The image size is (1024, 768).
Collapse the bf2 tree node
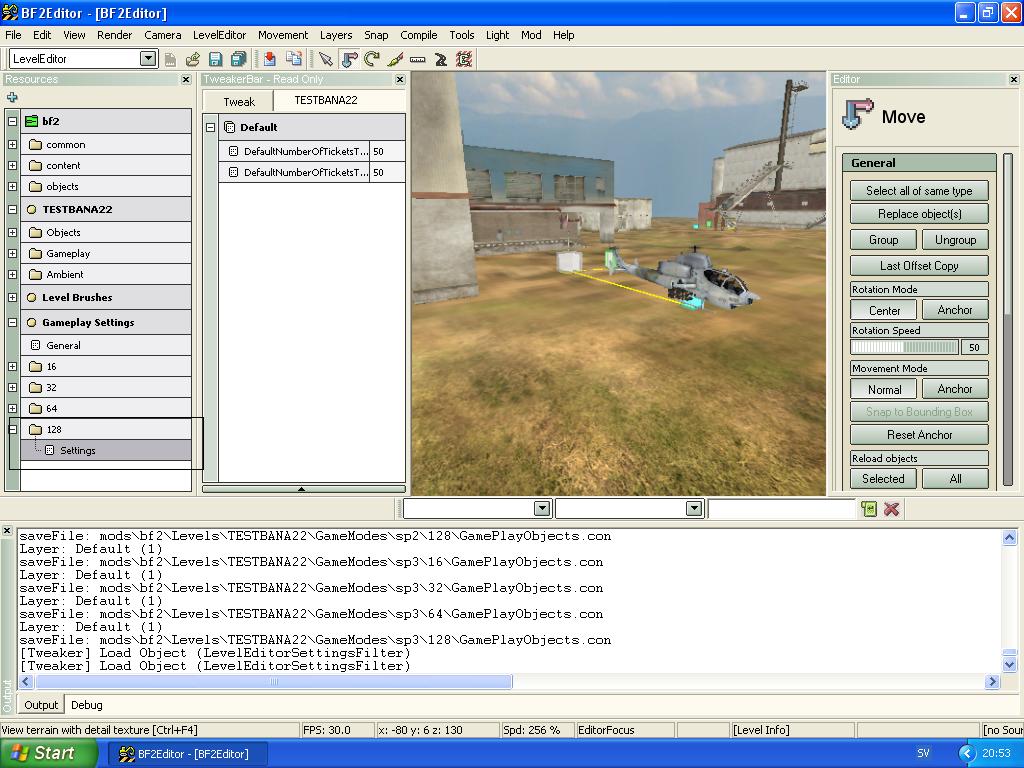(x=12, y=121)
